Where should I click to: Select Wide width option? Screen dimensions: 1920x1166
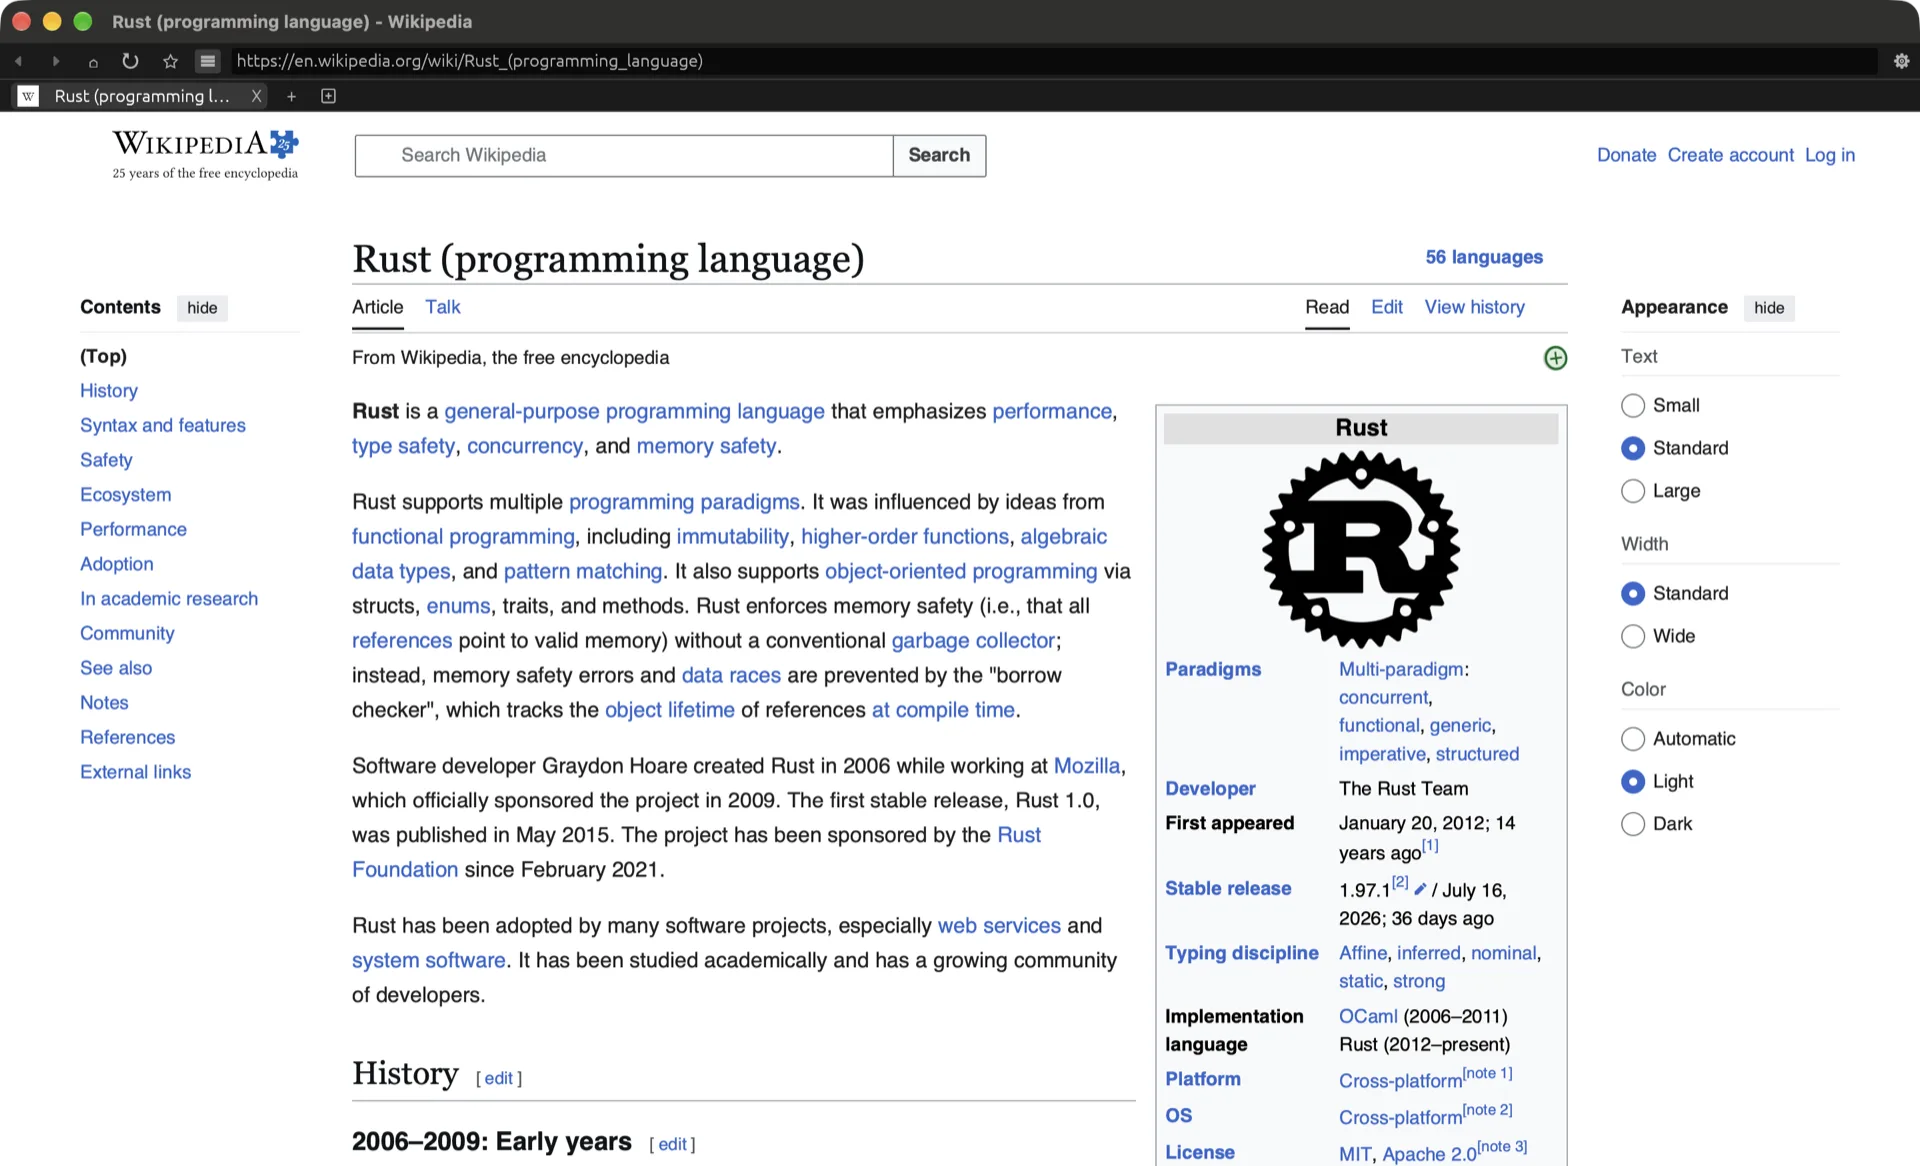[x=1633, y=636]
